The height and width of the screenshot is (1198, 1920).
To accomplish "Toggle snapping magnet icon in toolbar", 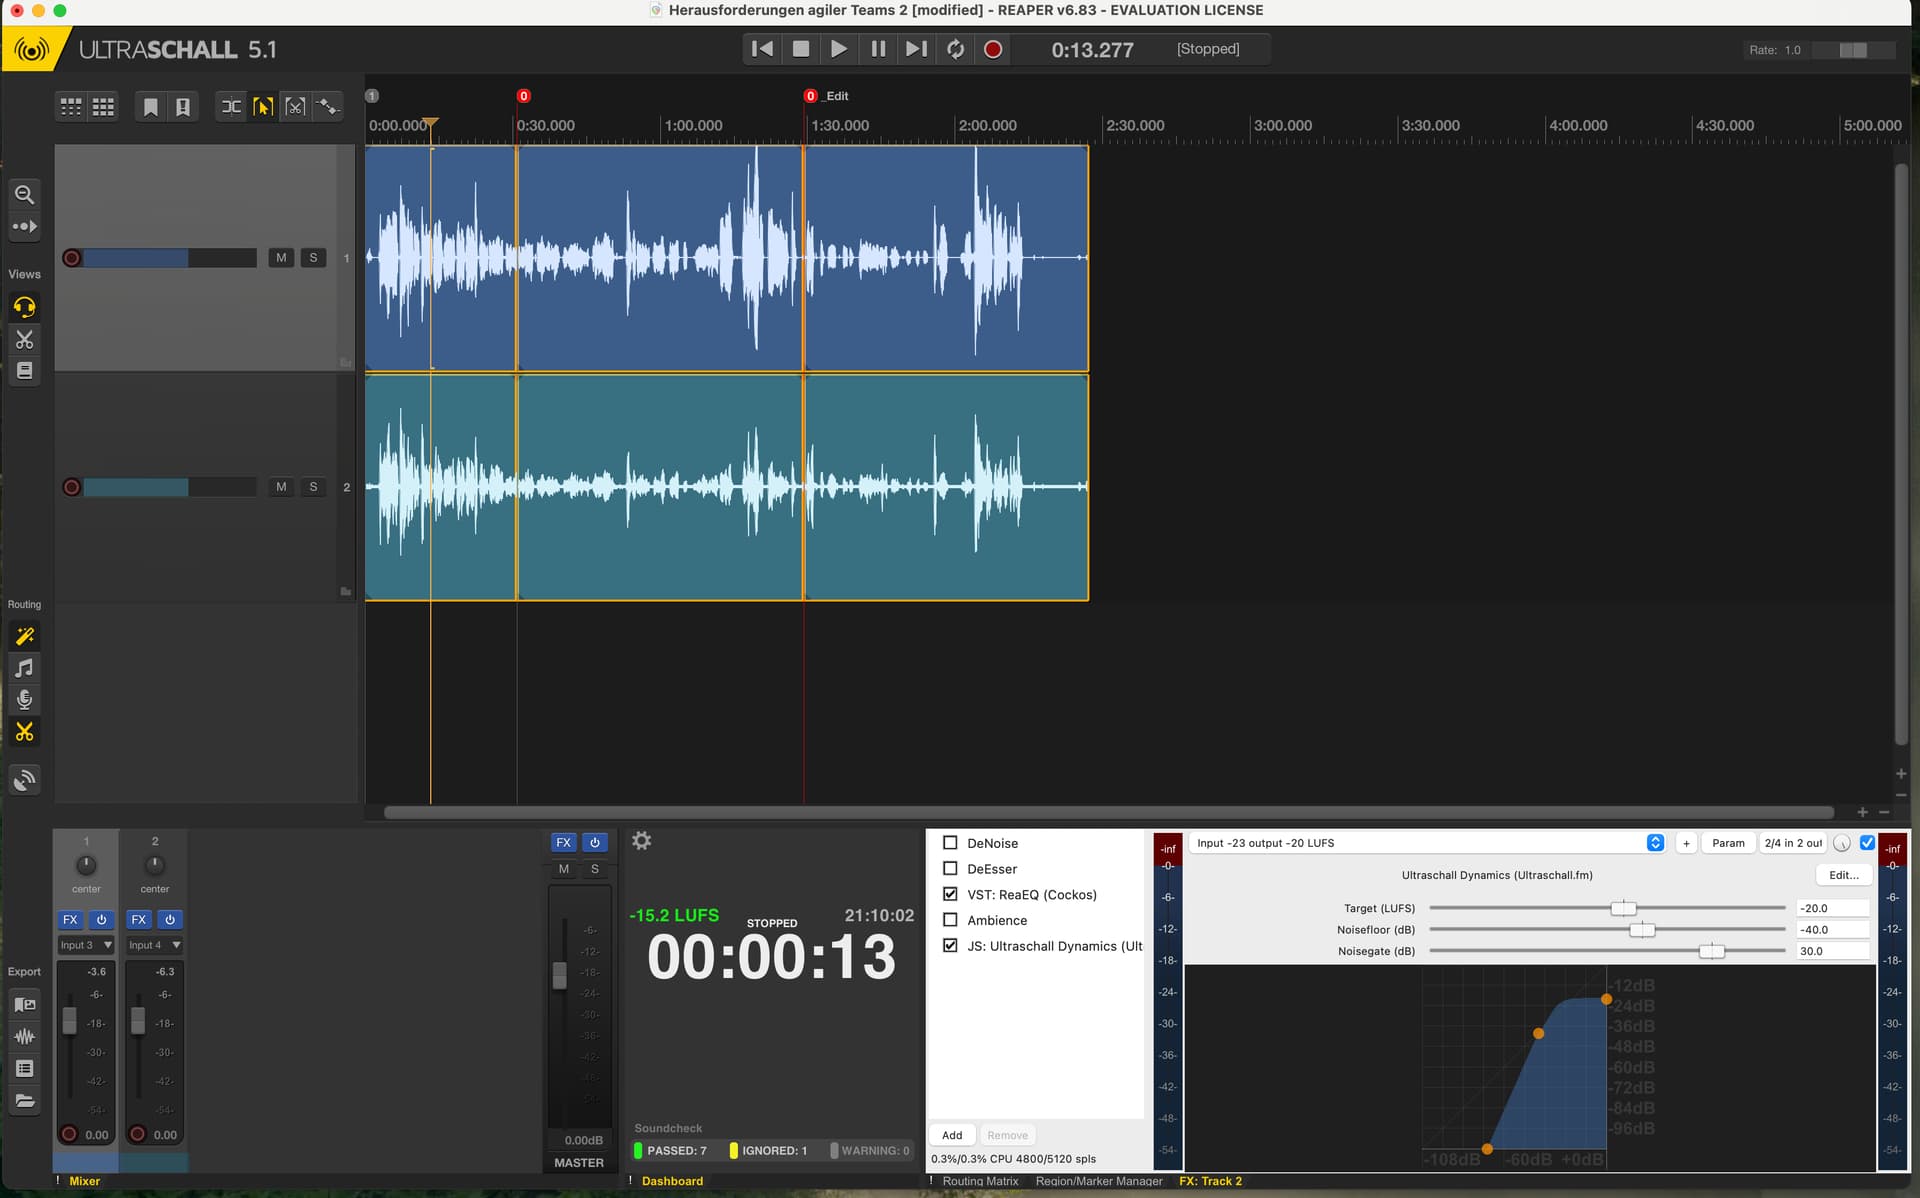I will (231, 107).
